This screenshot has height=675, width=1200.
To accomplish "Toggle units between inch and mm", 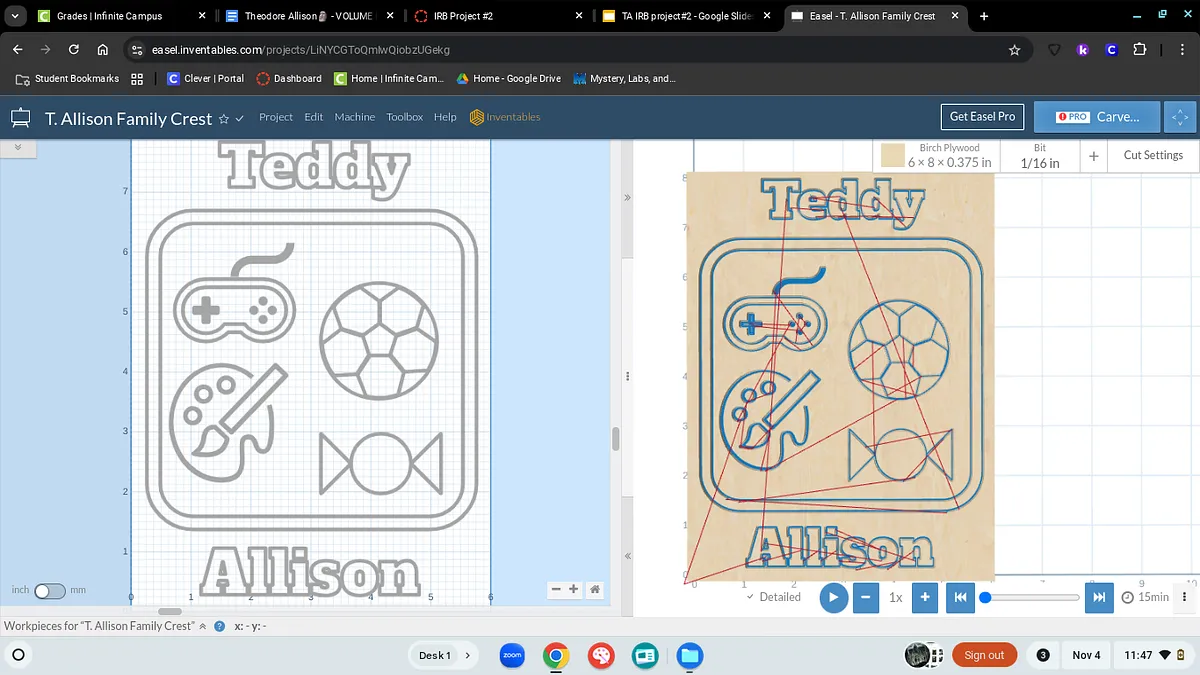I will coord(49,591).
